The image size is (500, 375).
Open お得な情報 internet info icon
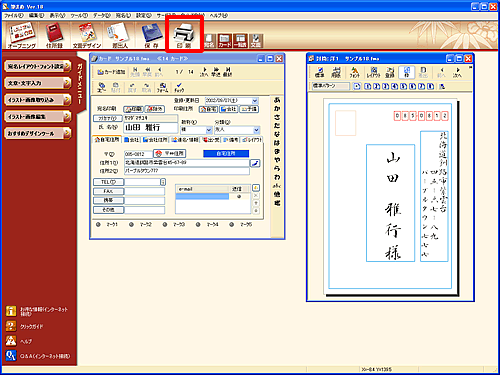tap(11, 311)
